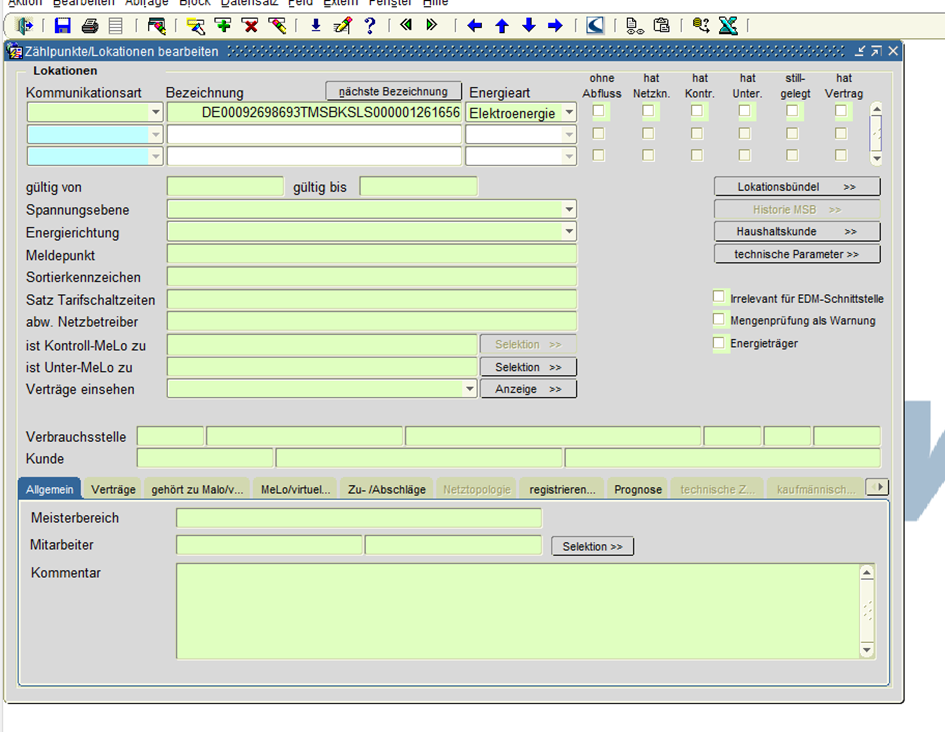Click the Kommentar scrollbar down arrow
The height and width of the screenshot is (732, 945).
point(867,650)
